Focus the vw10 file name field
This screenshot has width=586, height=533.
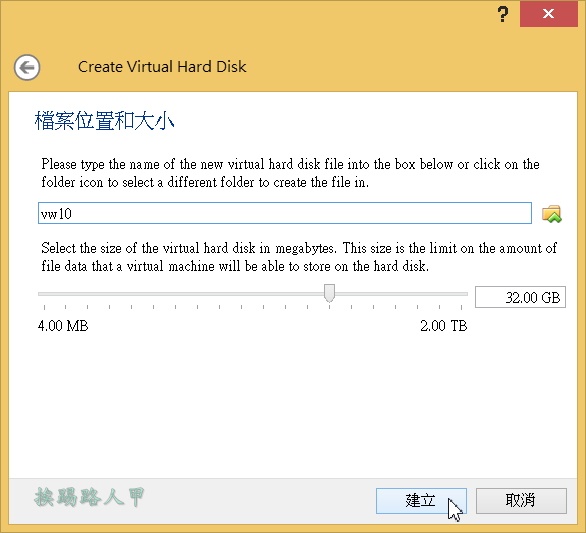pyautogui.click(x=285, y=213)
